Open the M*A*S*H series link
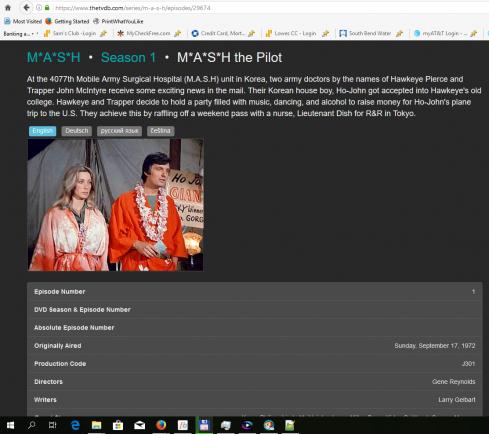 click(x=54, y=57)
